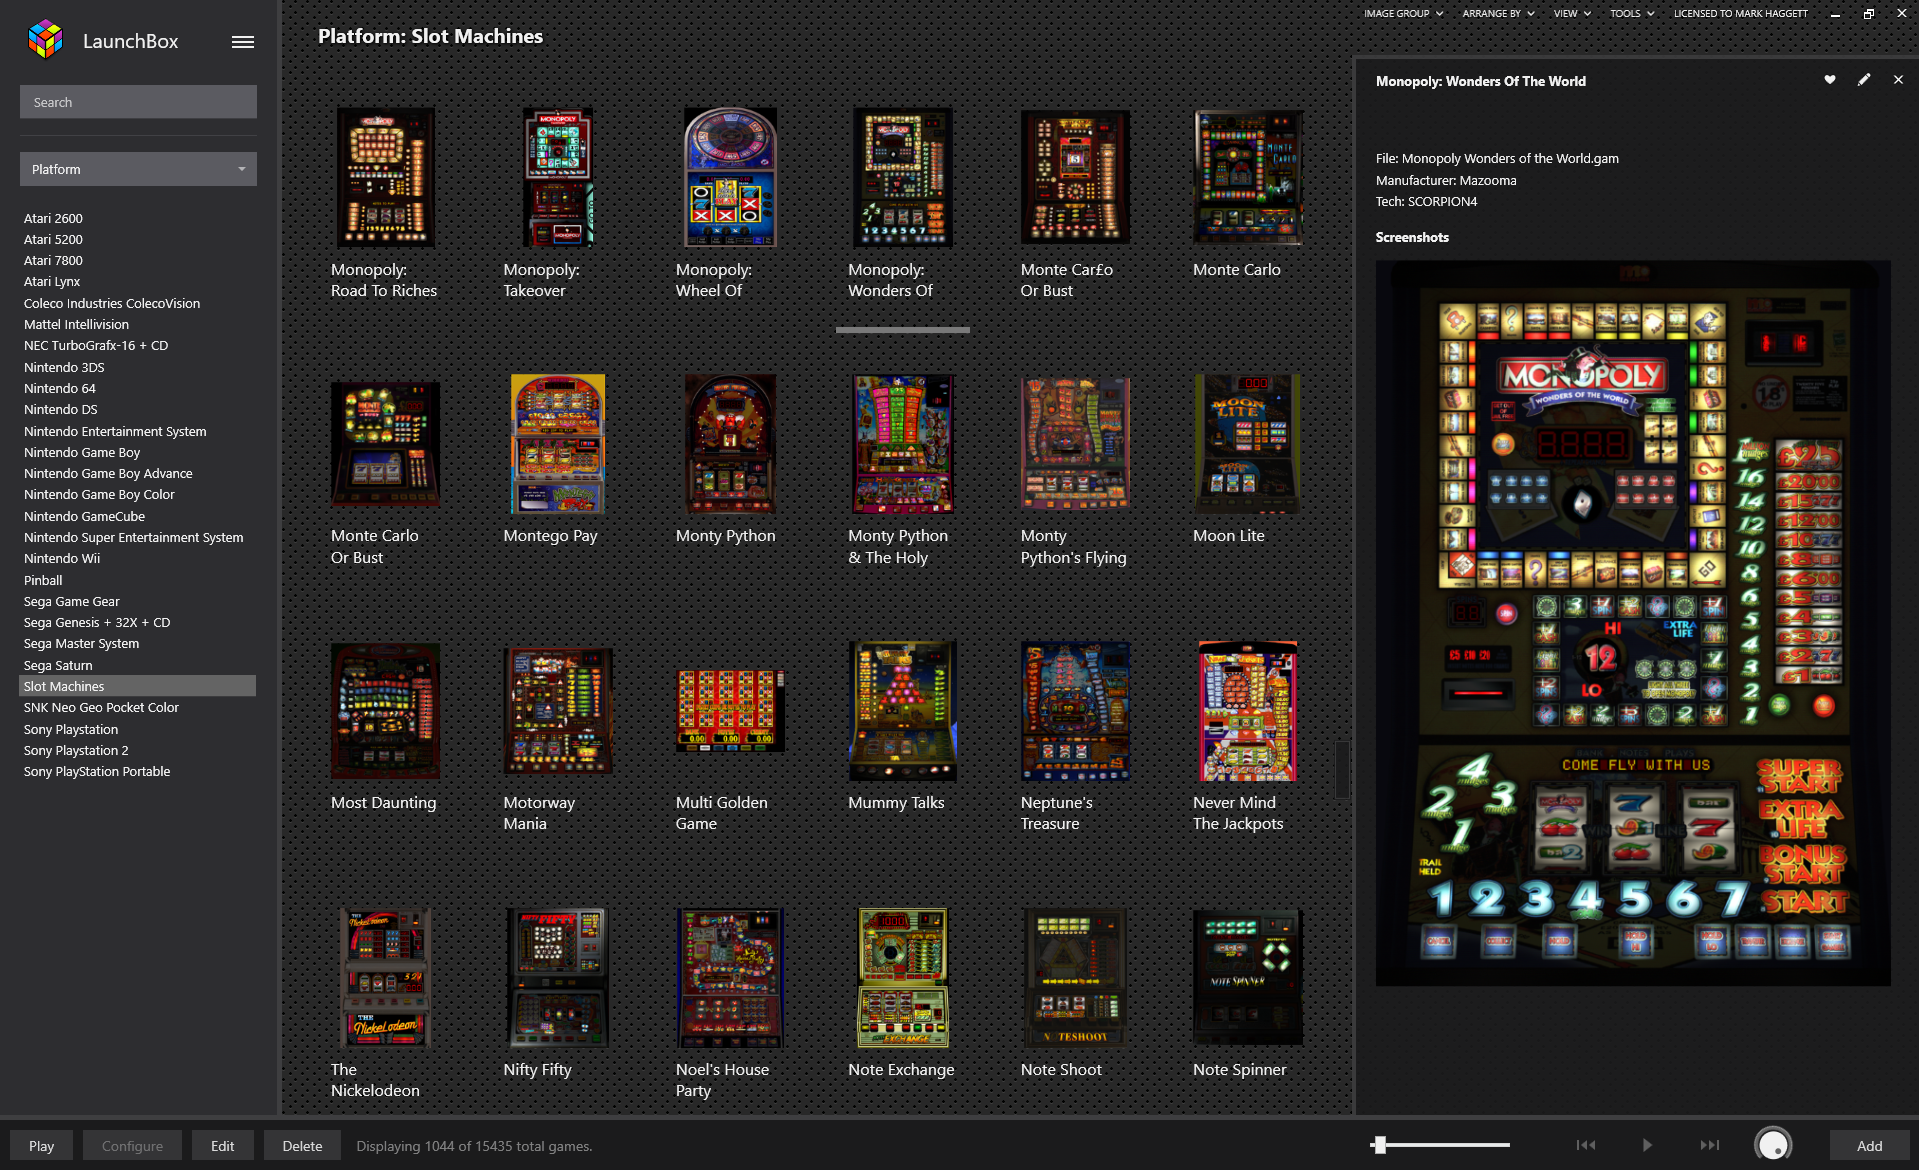The height and width of the screenshot is (1170, 1919).
Task: Adjust the image size slider
Action: click(x=1440, y=1145)
